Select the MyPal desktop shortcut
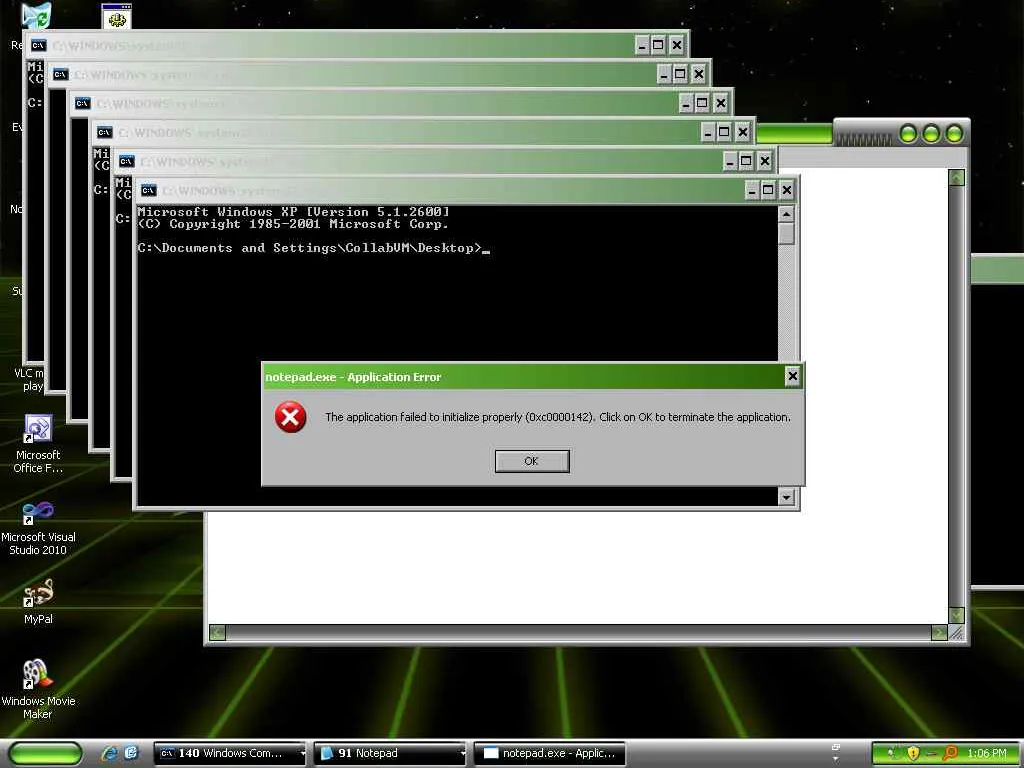This screenshot has height=768, width=1024. (x=38, y=602)
